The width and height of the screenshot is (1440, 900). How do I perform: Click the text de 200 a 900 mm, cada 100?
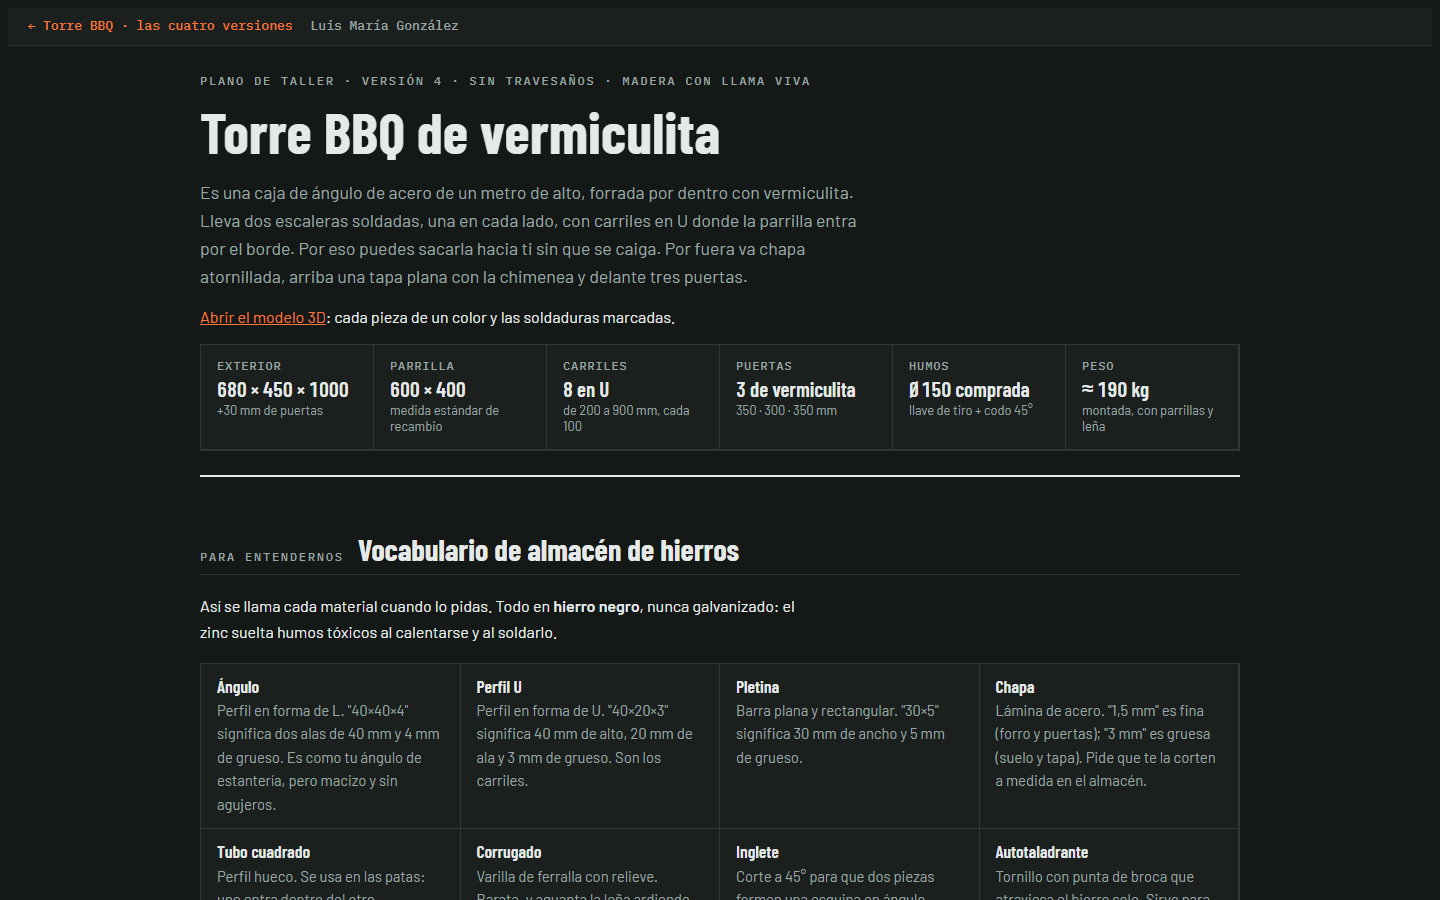[626, 419]
